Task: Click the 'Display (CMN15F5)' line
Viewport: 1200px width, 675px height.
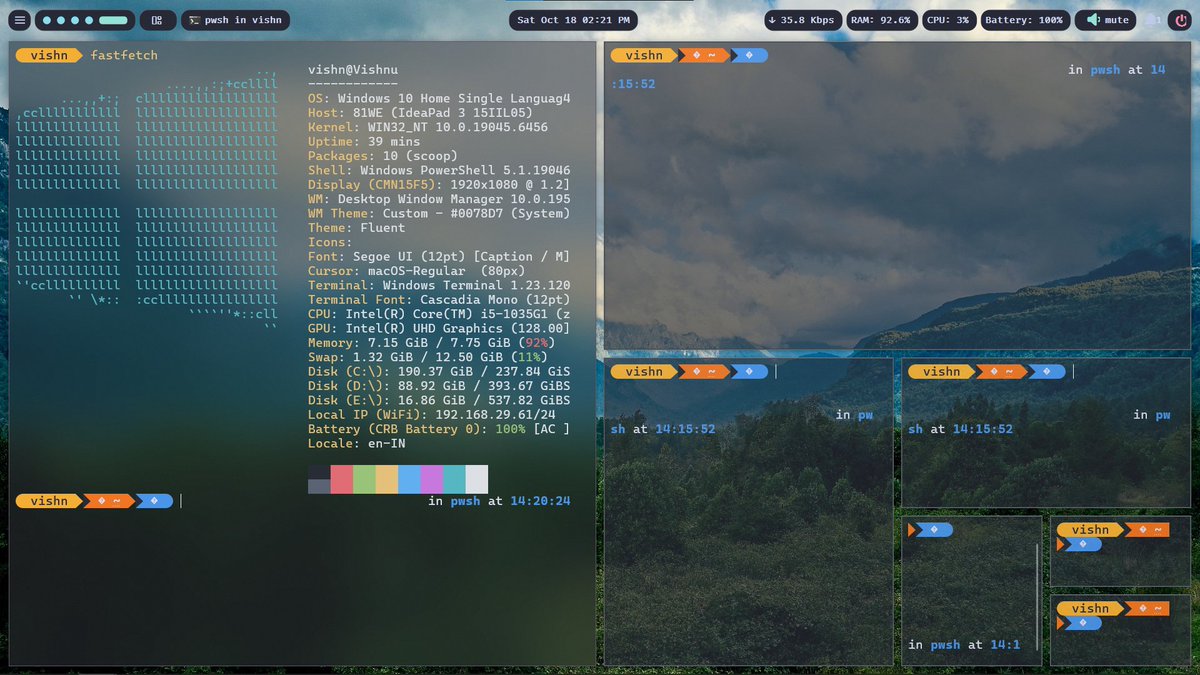Action: [x=439, y=185]
